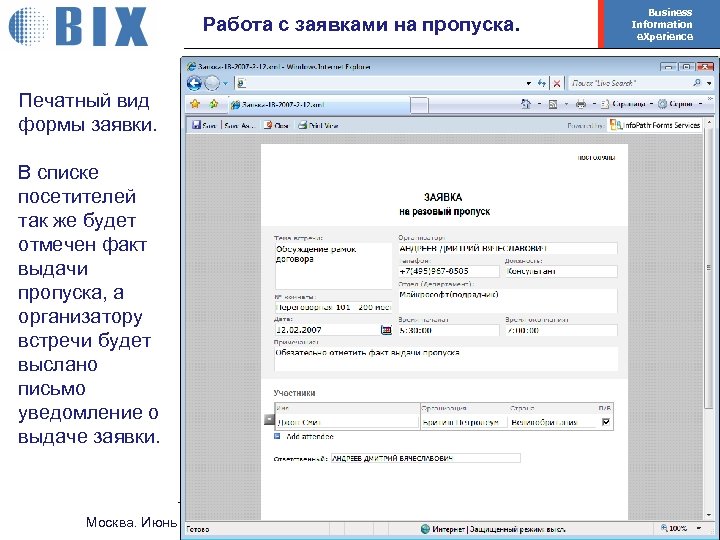Viewport: 720px width, 540px height.
Task: Click Save in the InfoPath toolbar
Action: click(204, 125)
